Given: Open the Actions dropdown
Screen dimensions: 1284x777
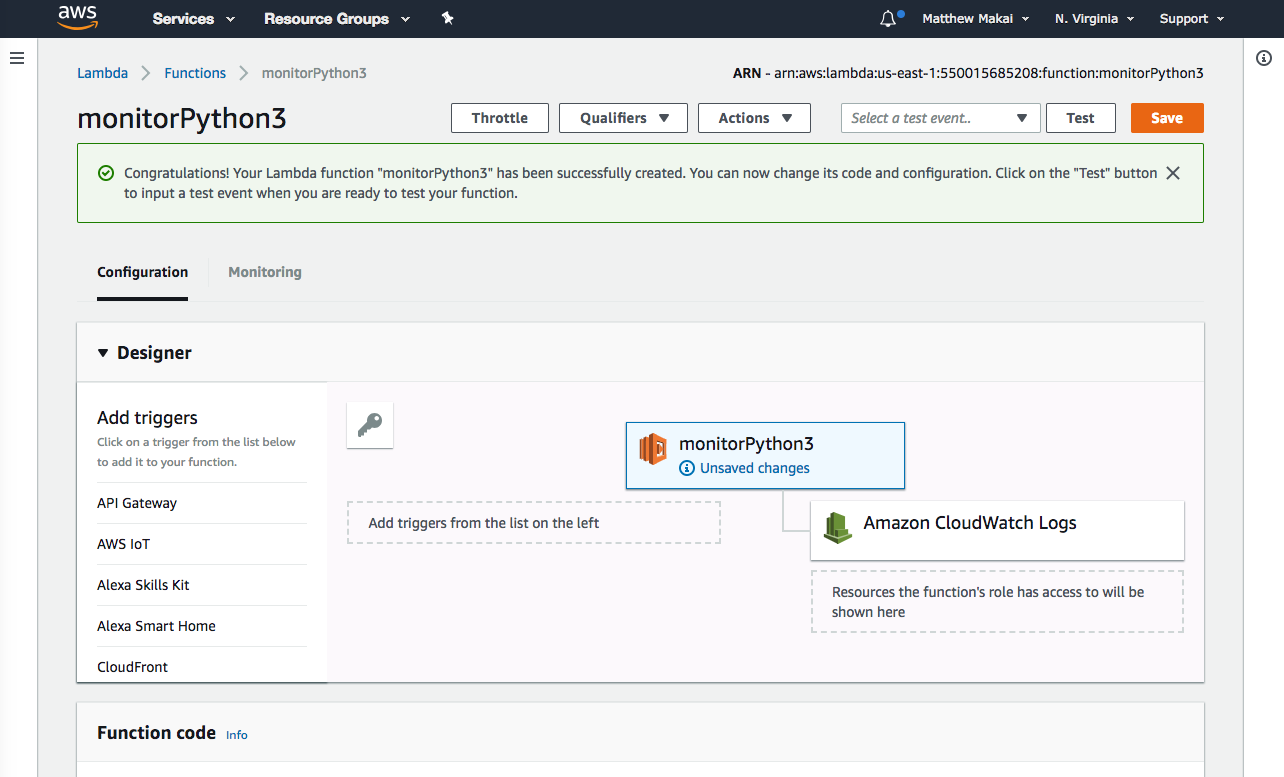Looking at the screenshot, I should (753, 117).
